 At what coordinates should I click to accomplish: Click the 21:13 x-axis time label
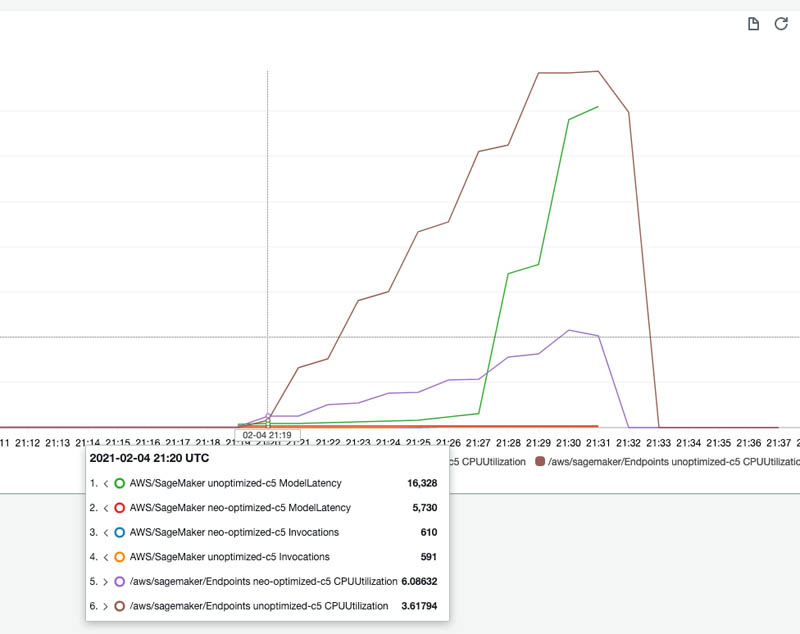tap(58, 443)
